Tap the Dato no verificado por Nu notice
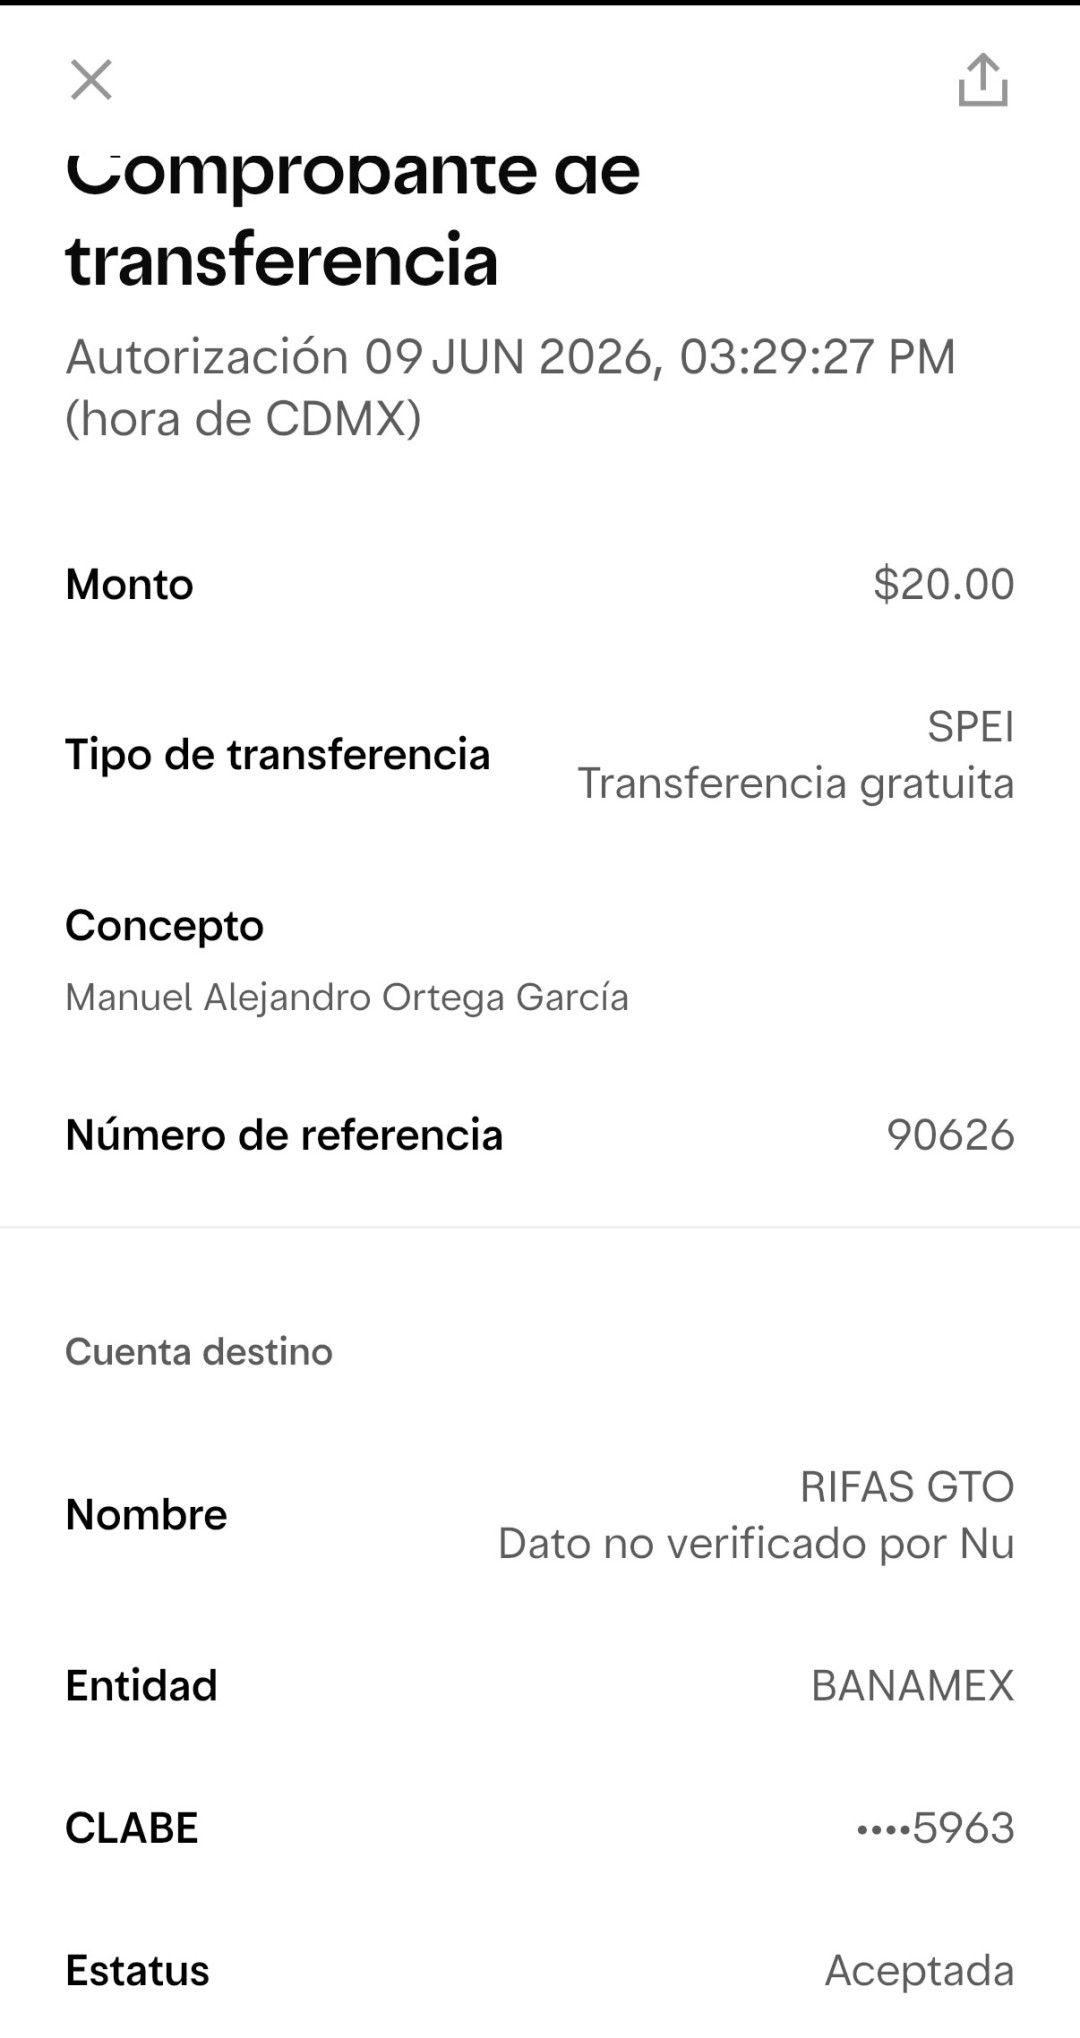This screenshot has width=1080, height=2038. tap(756, 1544)
